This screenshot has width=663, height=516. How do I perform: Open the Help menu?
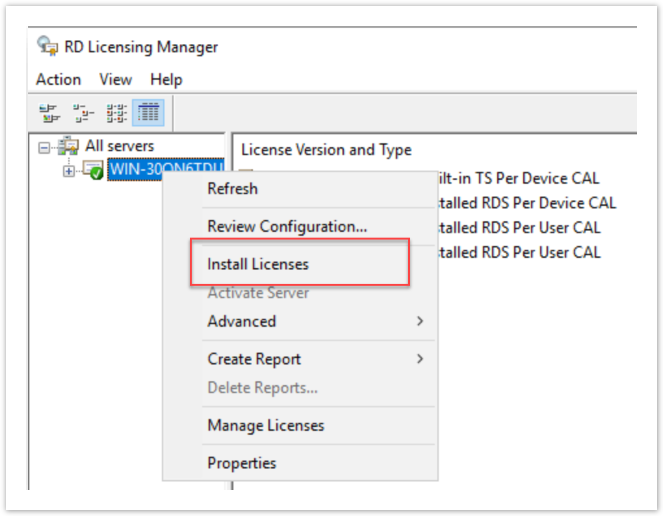coord(166,79)
